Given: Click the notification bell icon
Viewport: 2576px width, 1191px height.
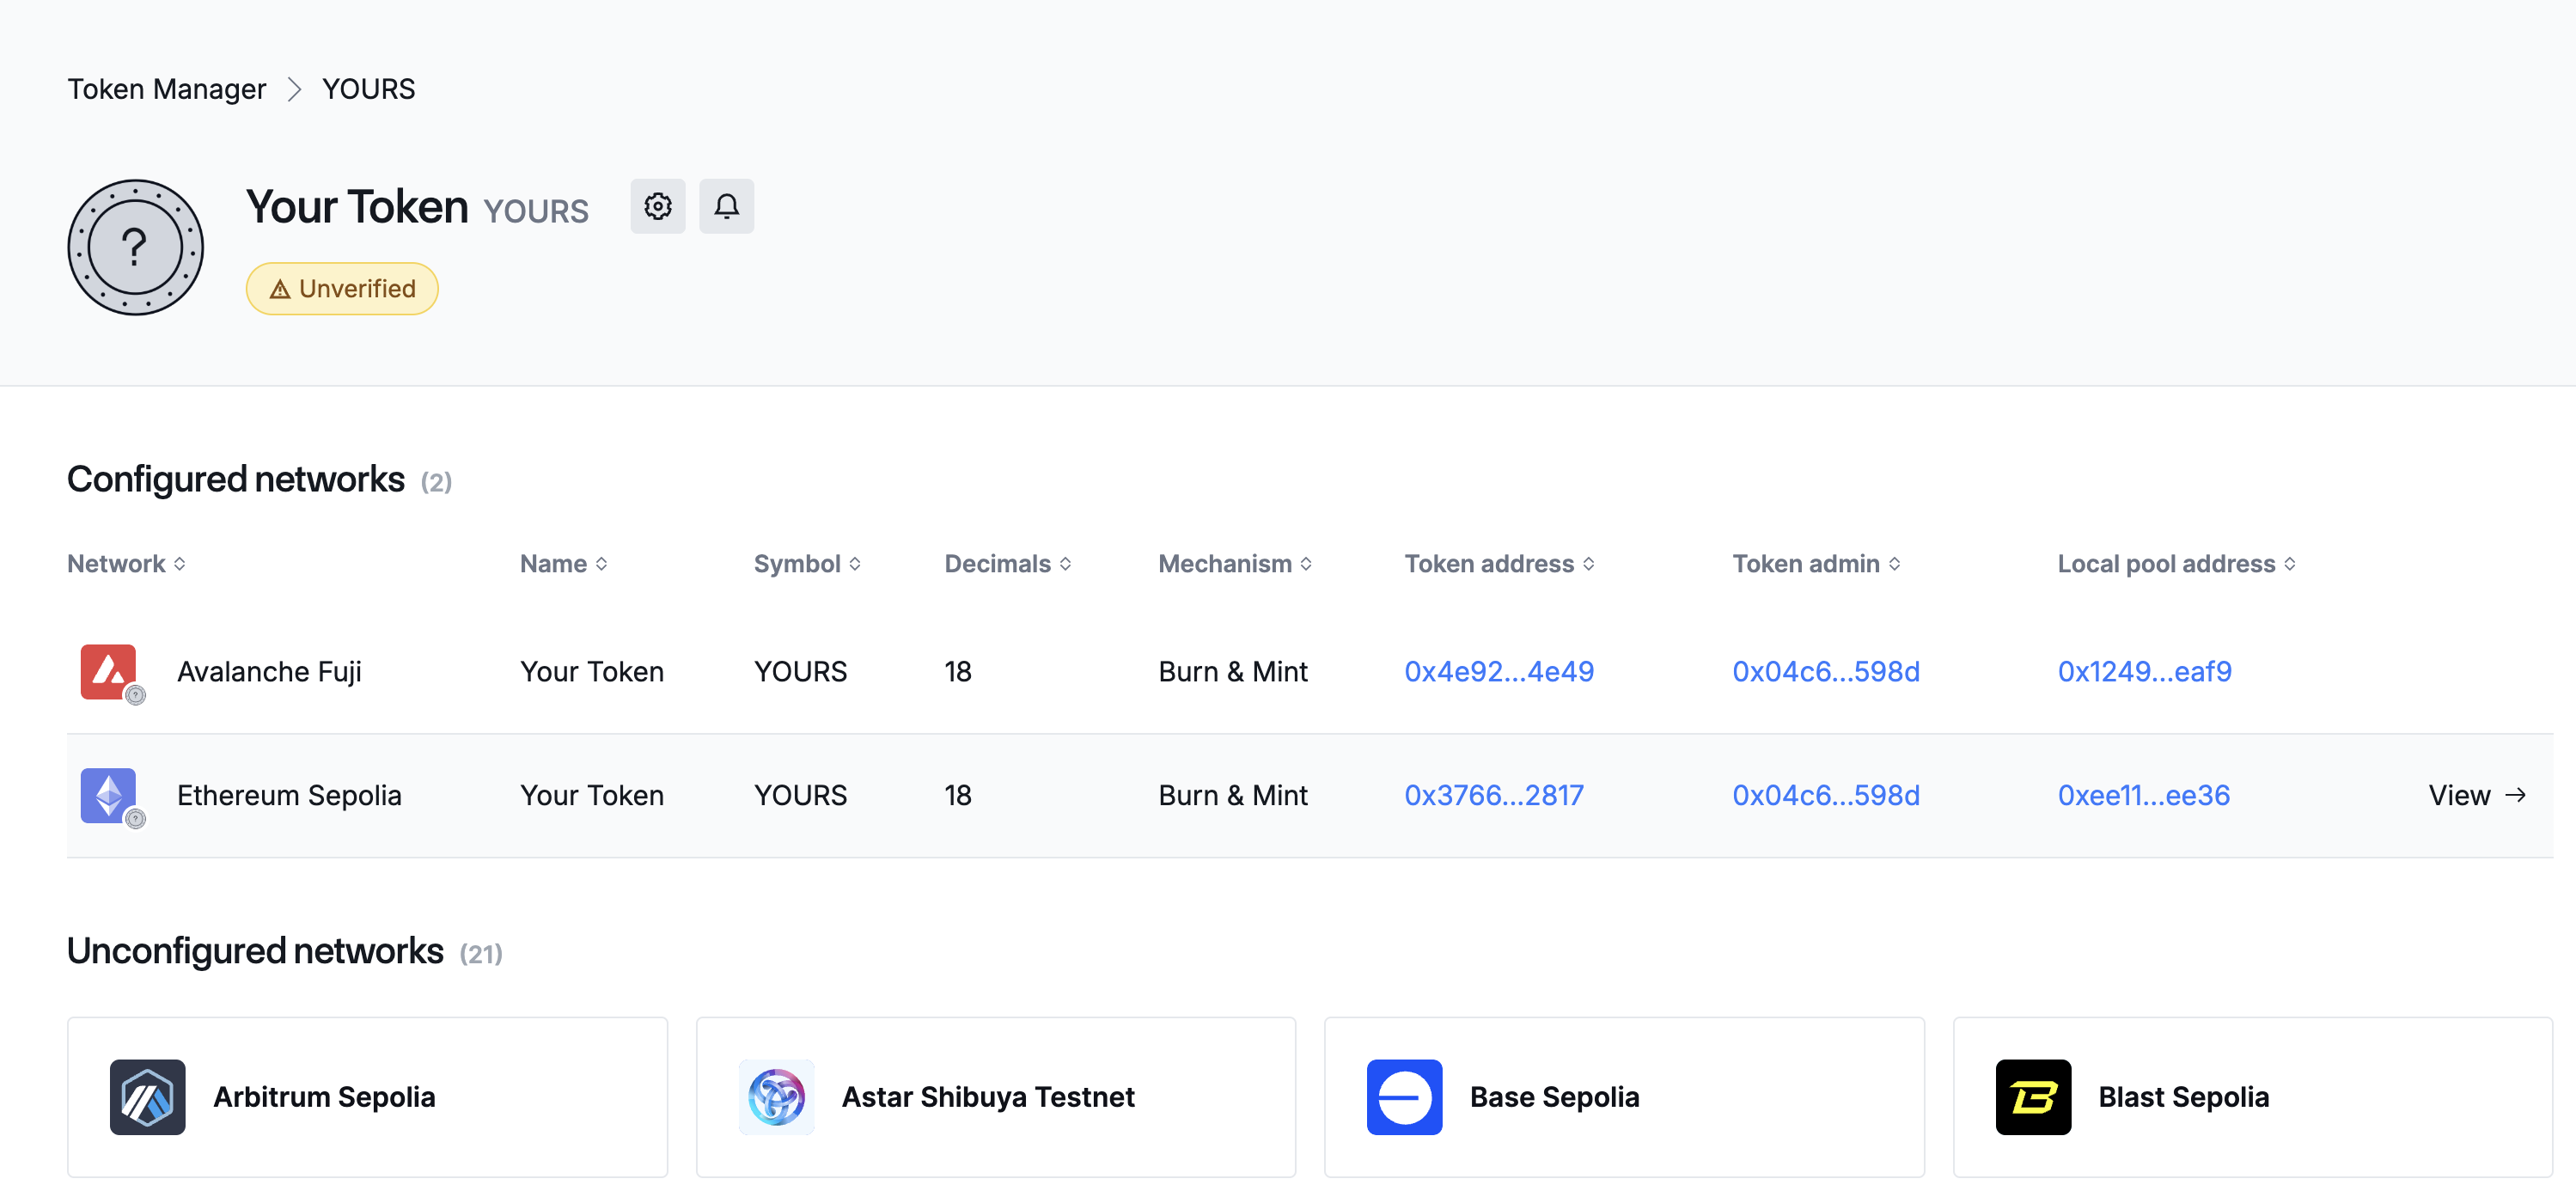Looking at the screenshot, I should click(x=726, y=206).
